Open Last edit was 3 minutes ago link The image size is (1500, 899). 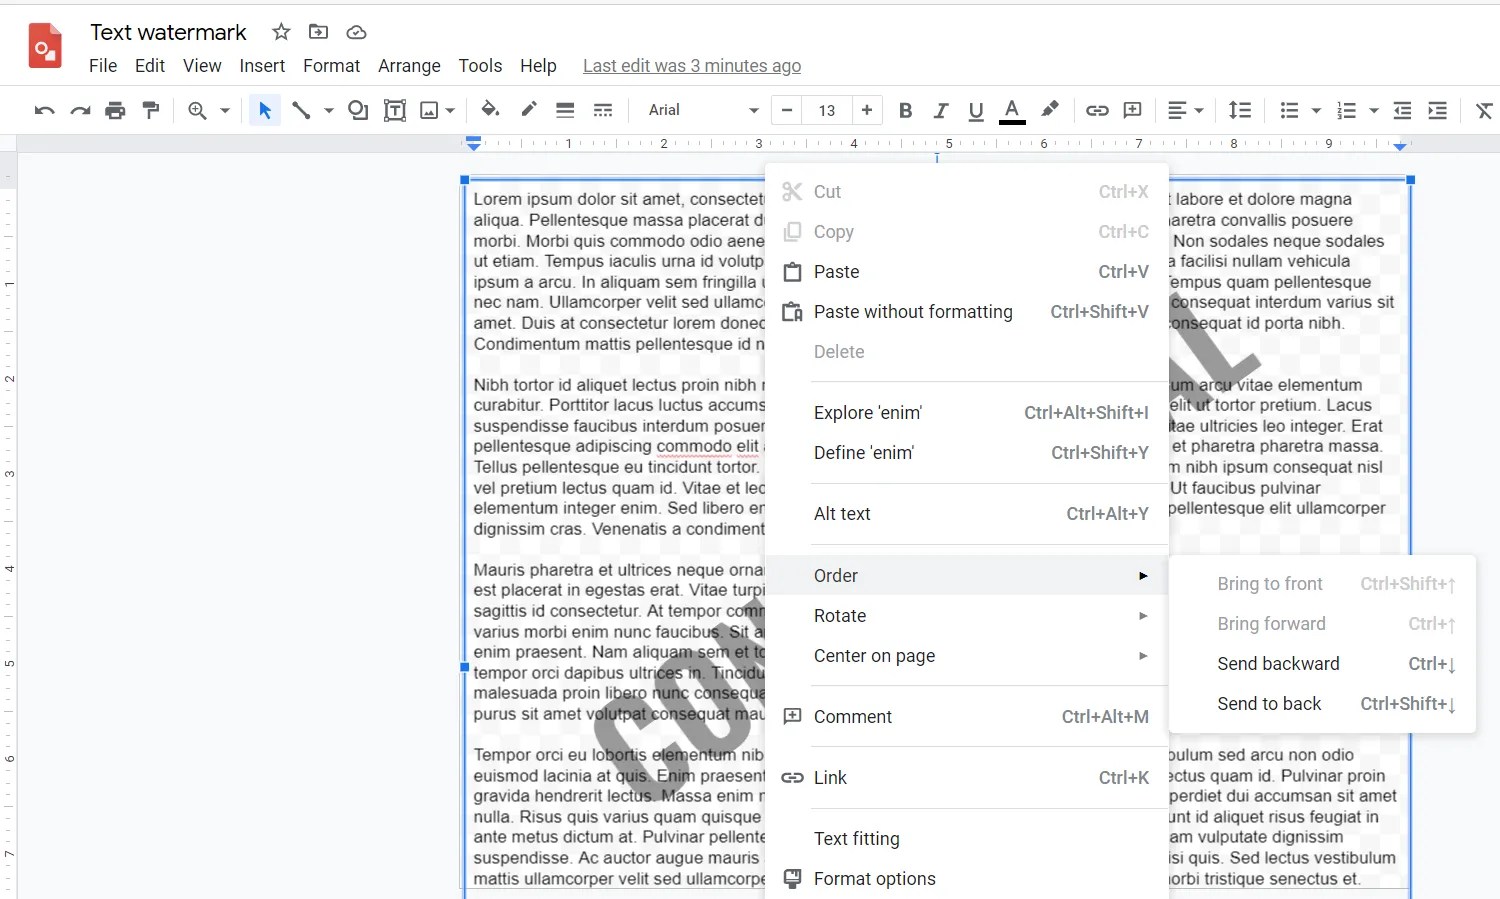click(692, 66)
